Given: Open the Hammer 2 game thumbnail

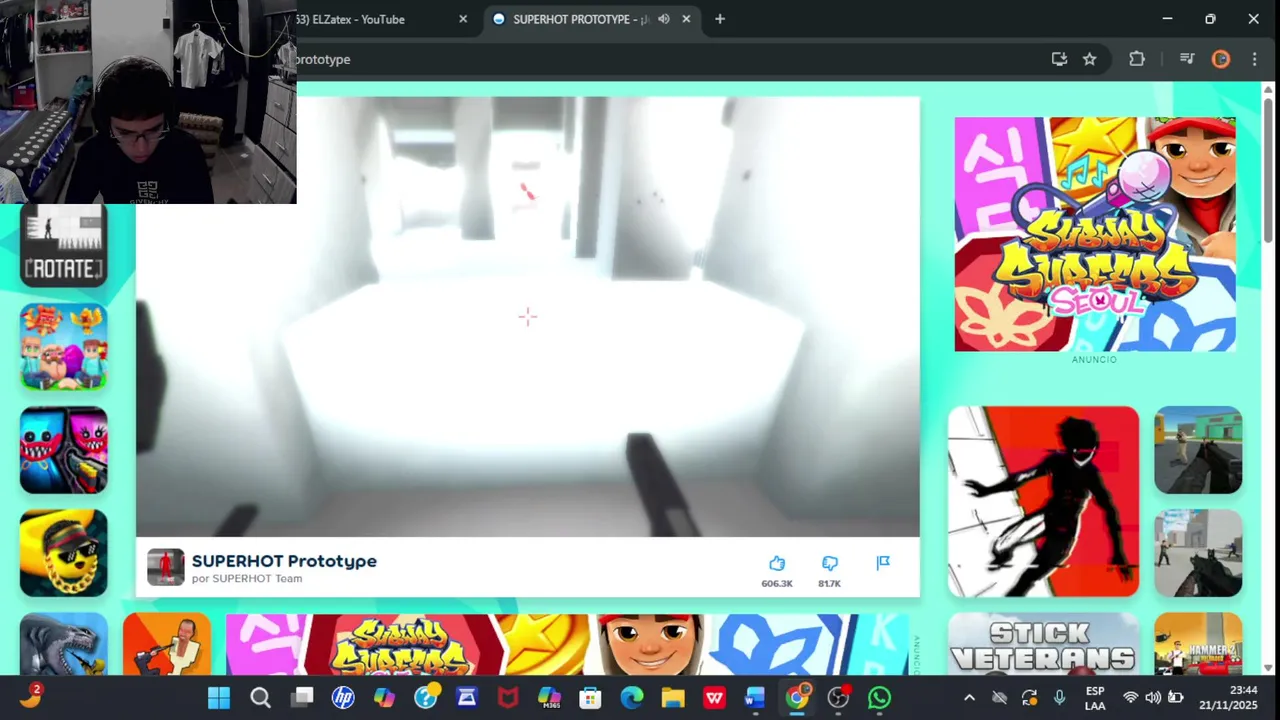Looking at the screenshot, I should tap(1198, 644).
